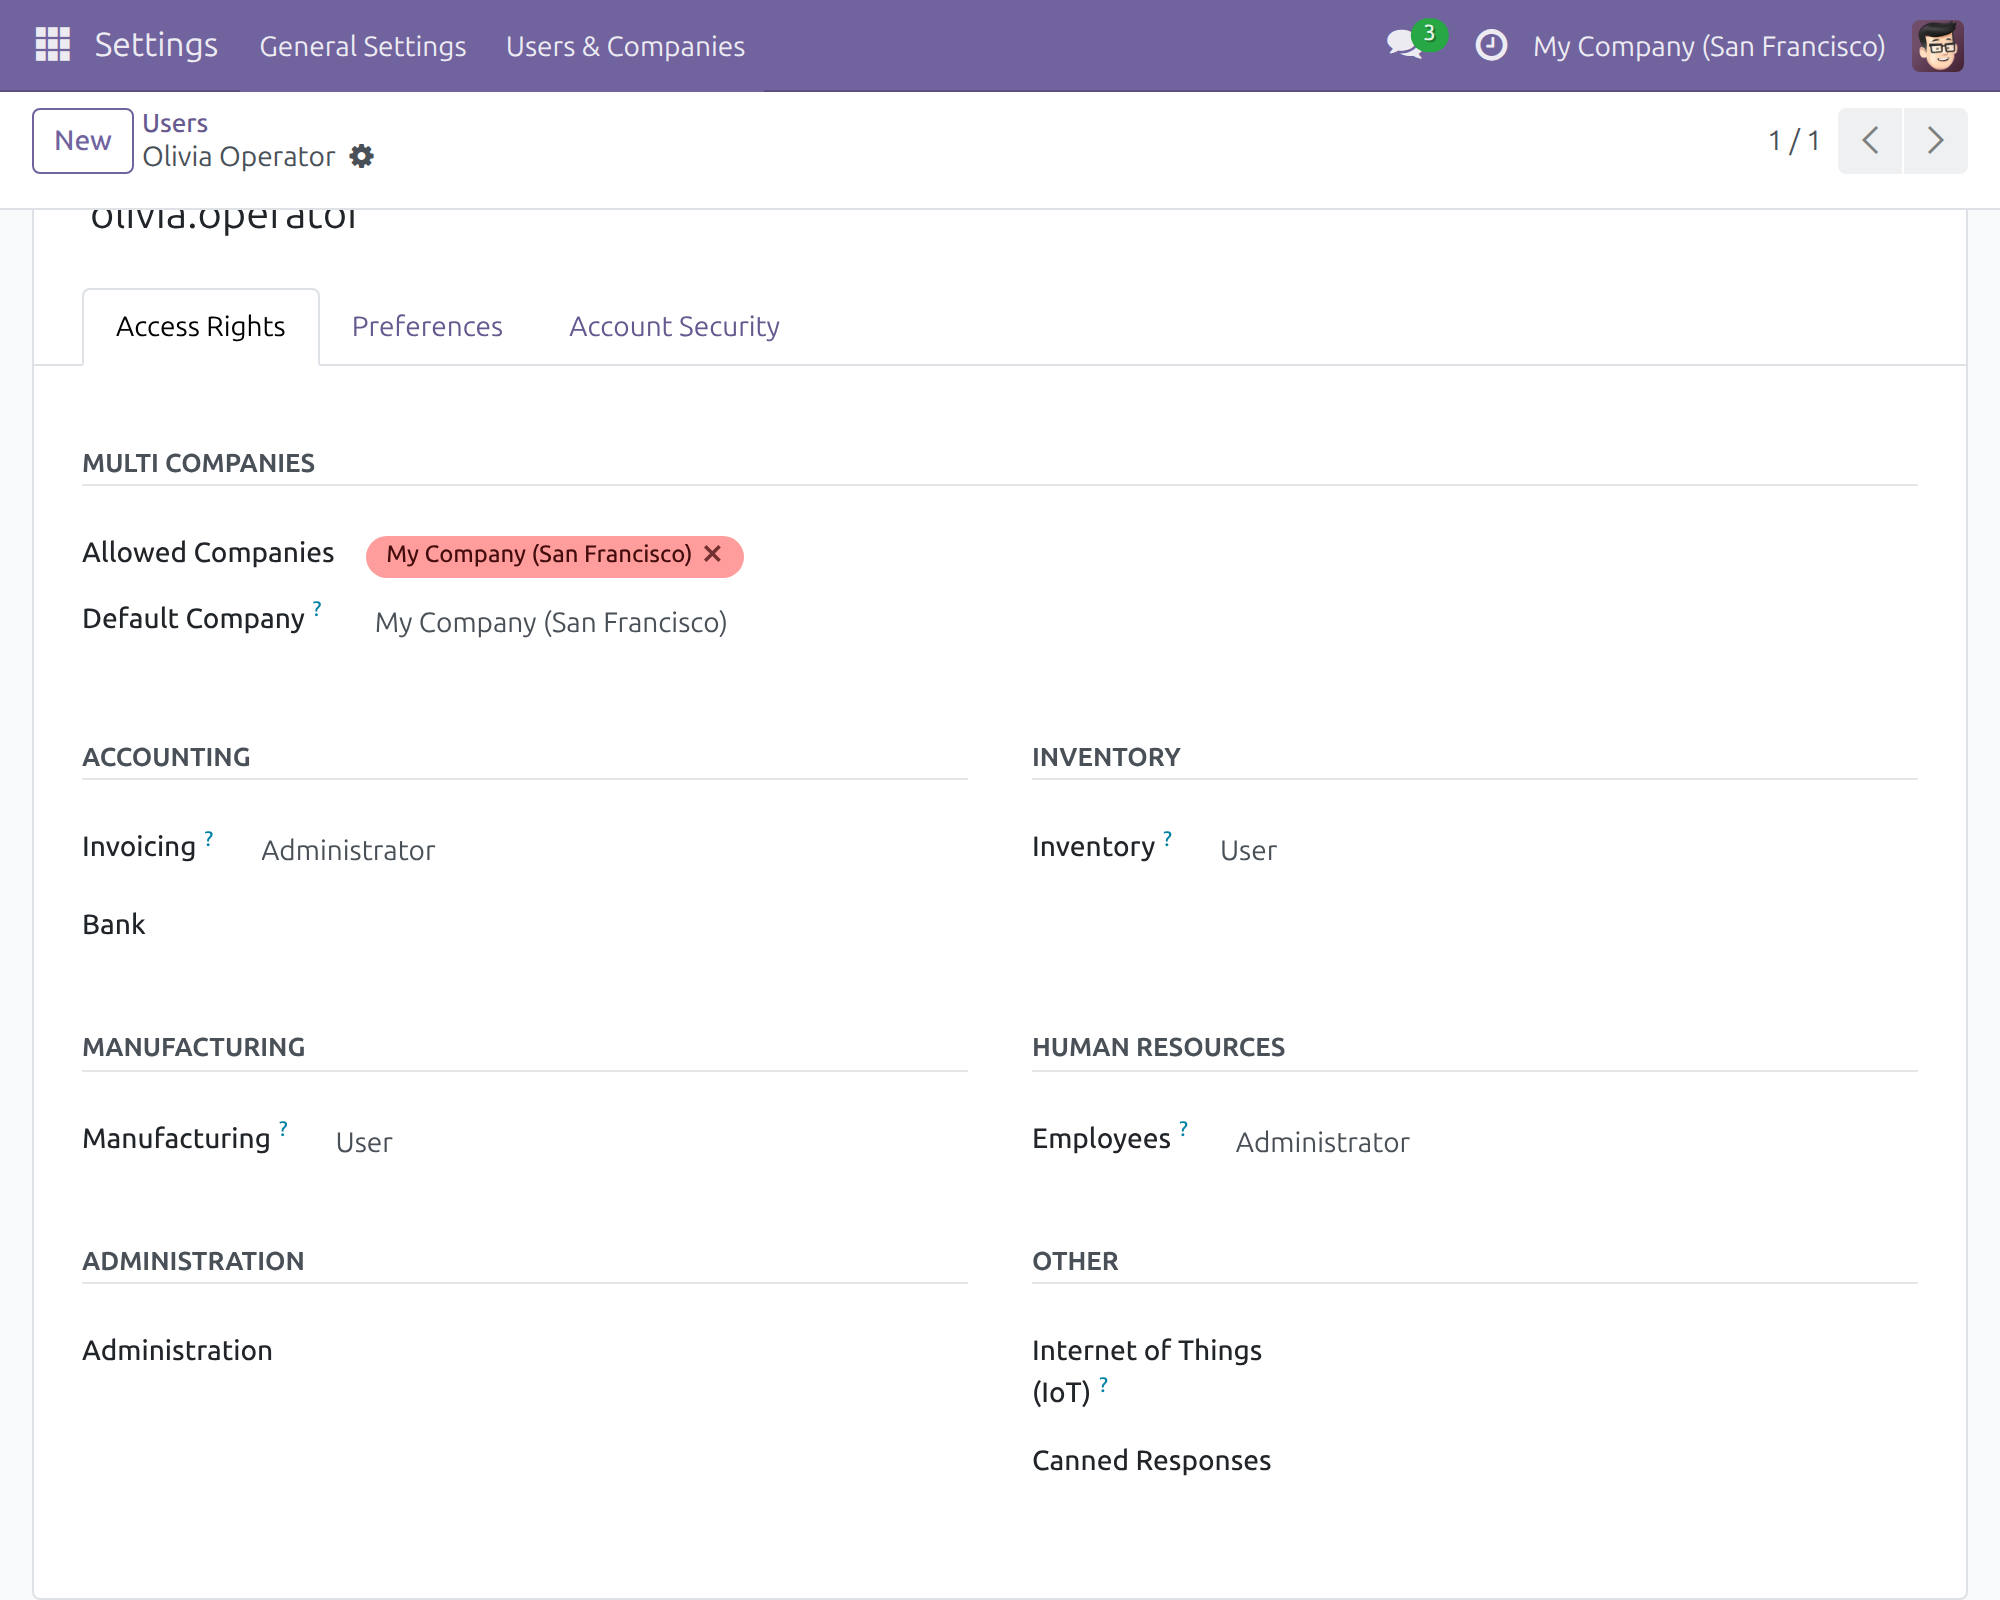The image size is (2000, 1600).
Task: Open General Settings menu
Action: (x=362, y=46)
